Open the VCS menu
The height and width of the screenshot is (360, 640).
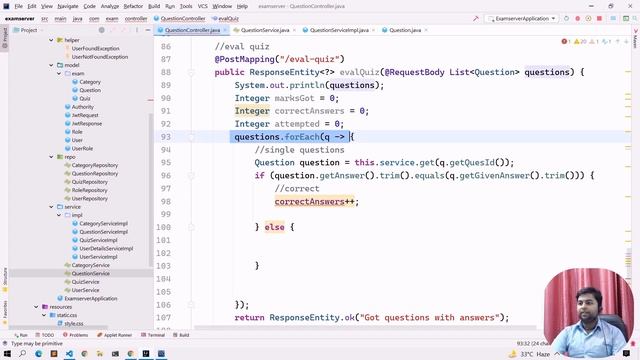click(202, 6)
